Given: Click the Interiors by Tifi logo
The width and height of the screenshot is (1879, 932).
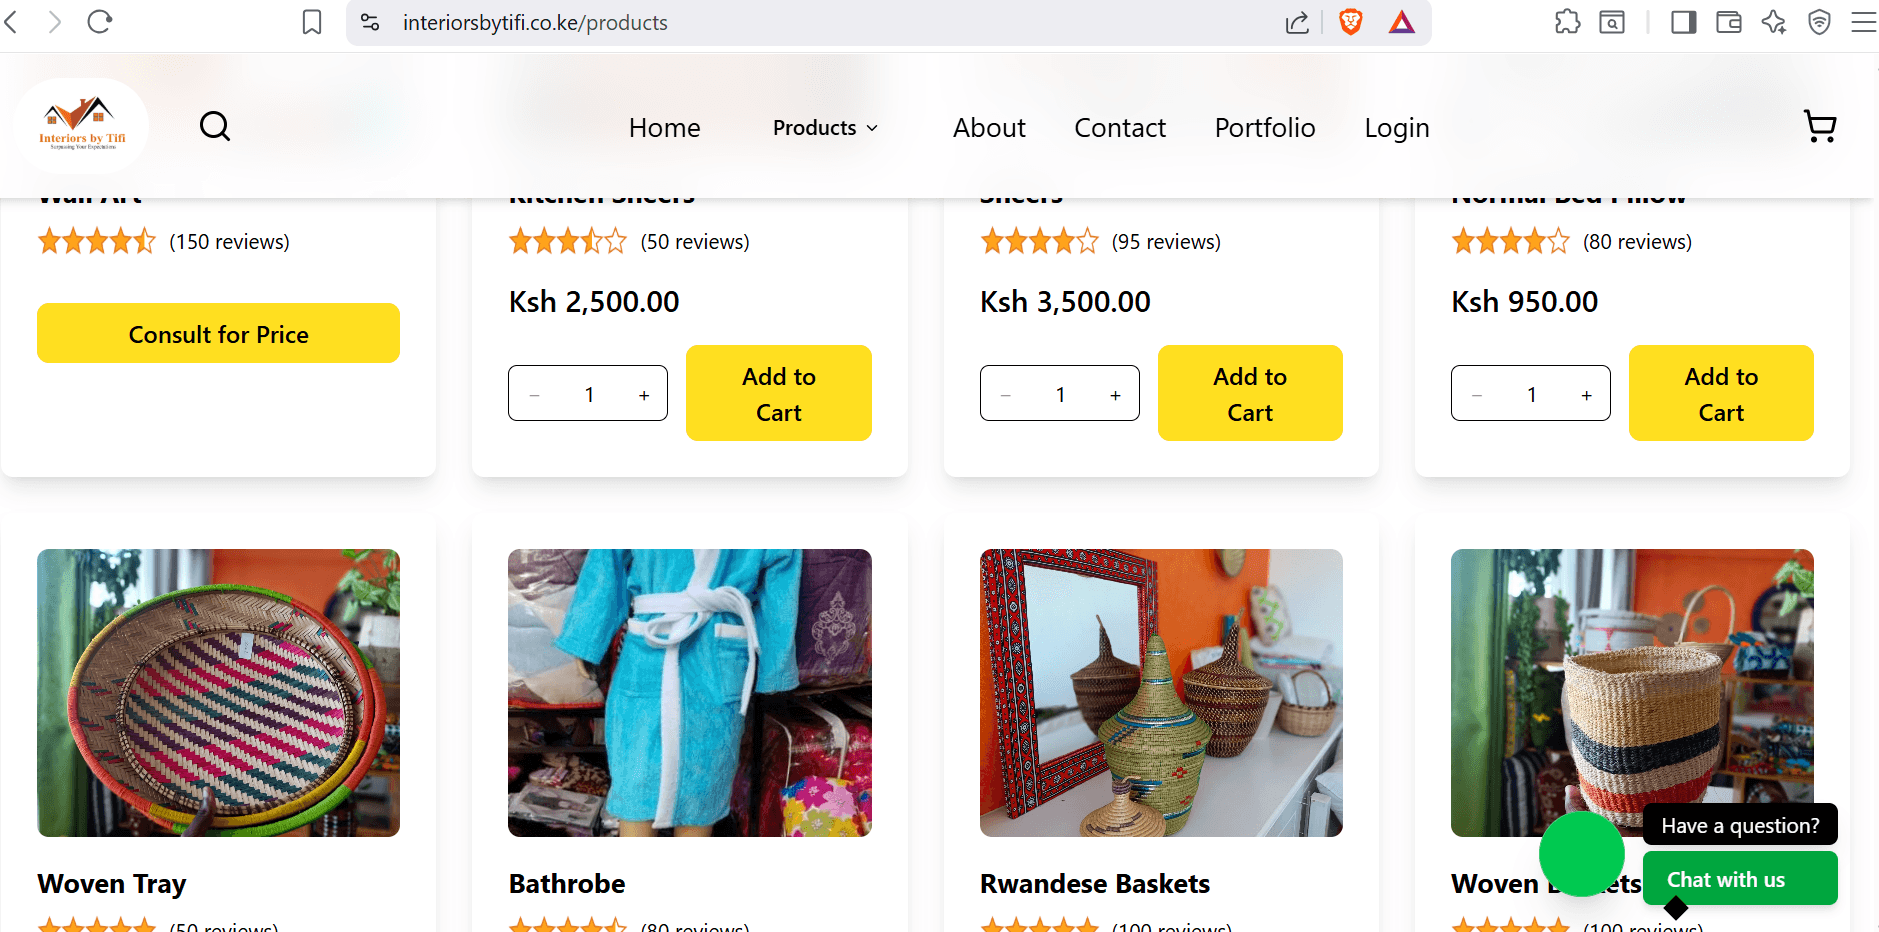Looking at the screenshot, I should point(82,126).
